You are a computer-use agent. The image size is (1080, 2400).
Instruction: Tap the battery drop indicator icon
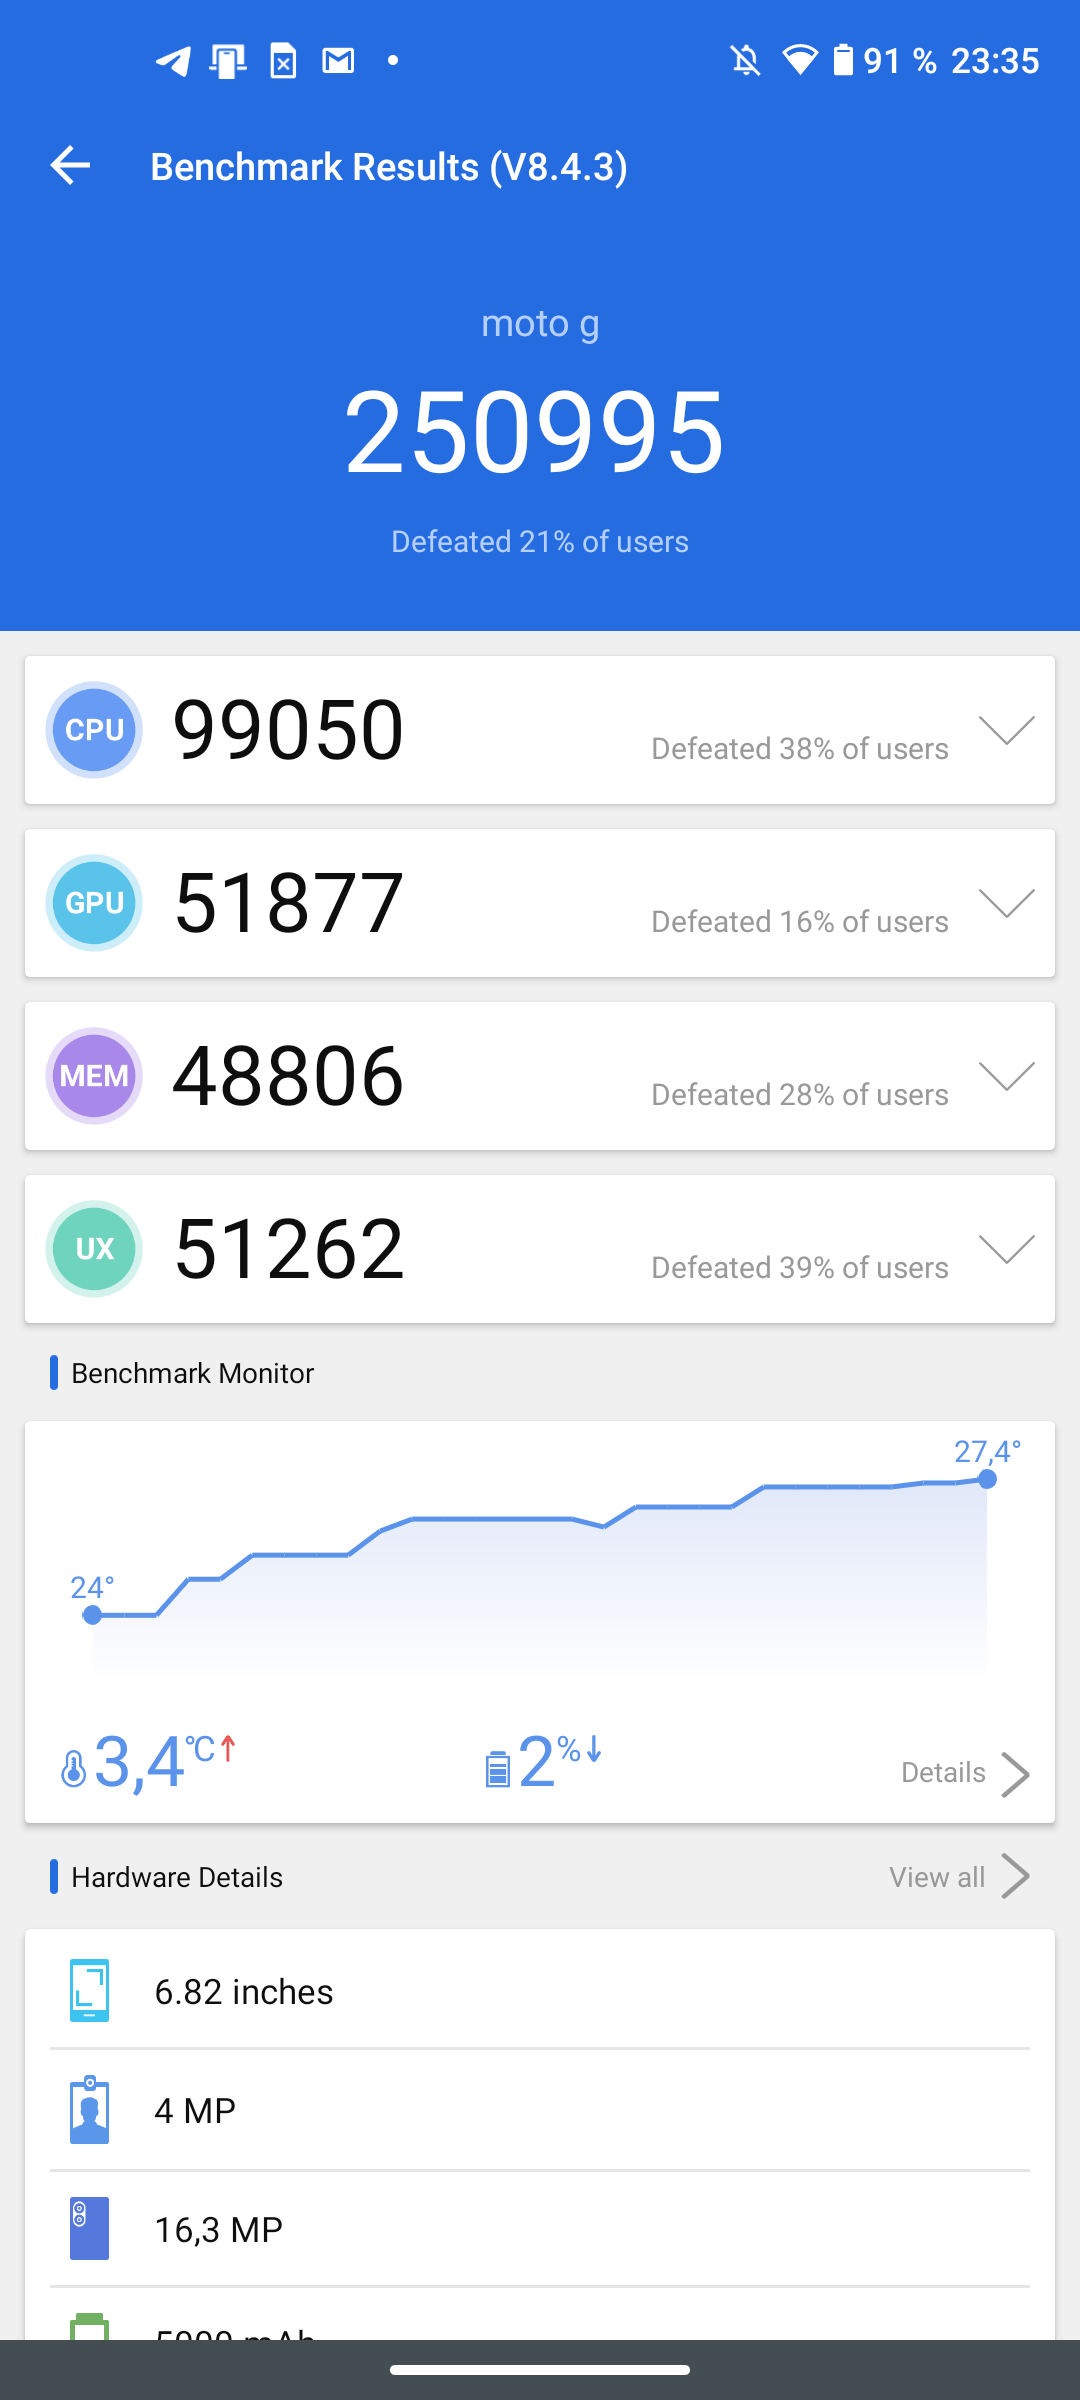click(x=497, y=1768)
